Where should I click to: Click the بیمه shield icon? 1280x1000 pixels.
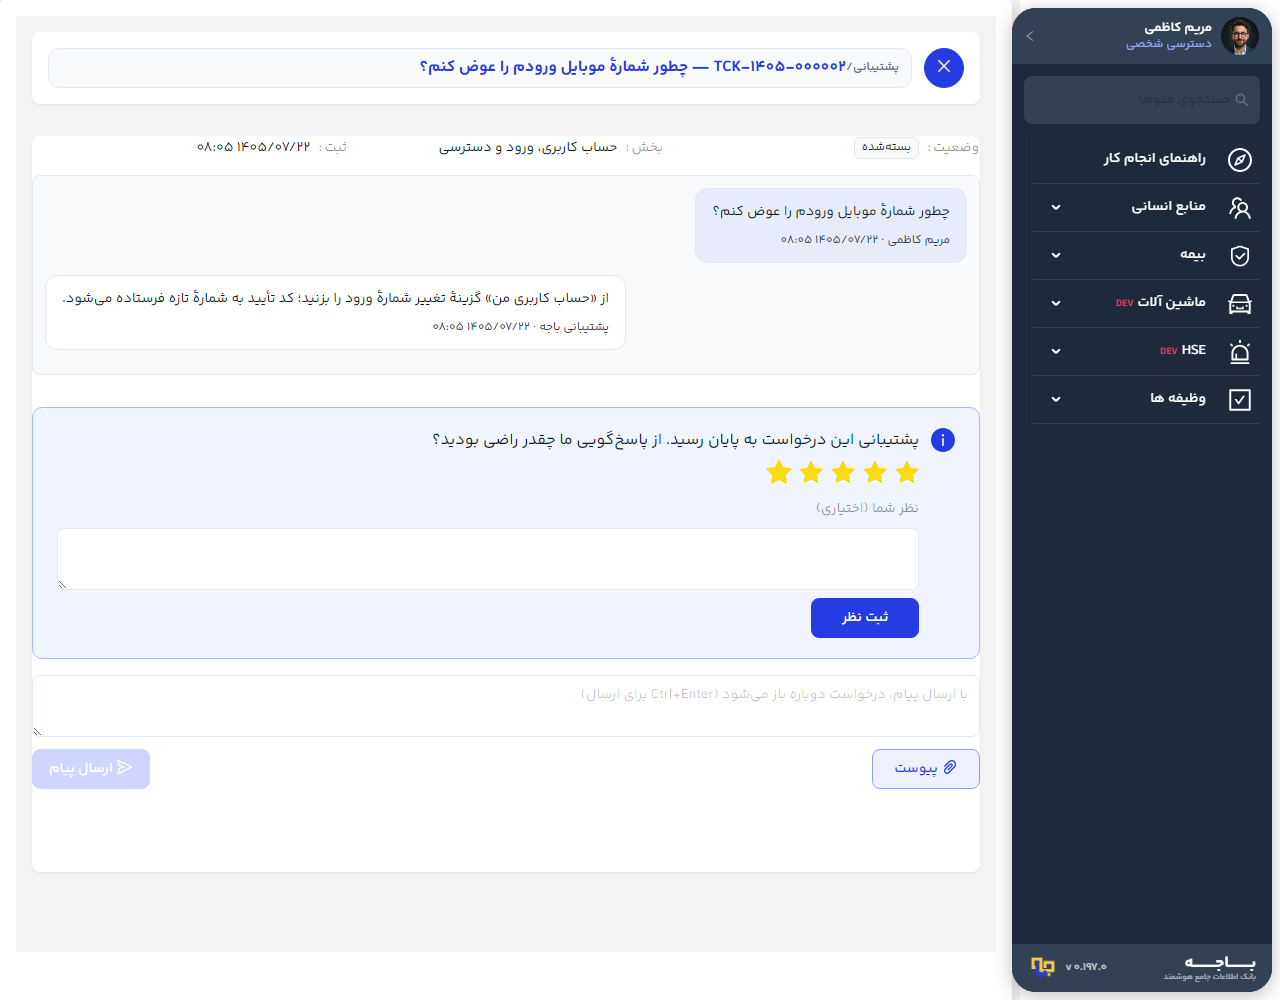(1240, 256)
